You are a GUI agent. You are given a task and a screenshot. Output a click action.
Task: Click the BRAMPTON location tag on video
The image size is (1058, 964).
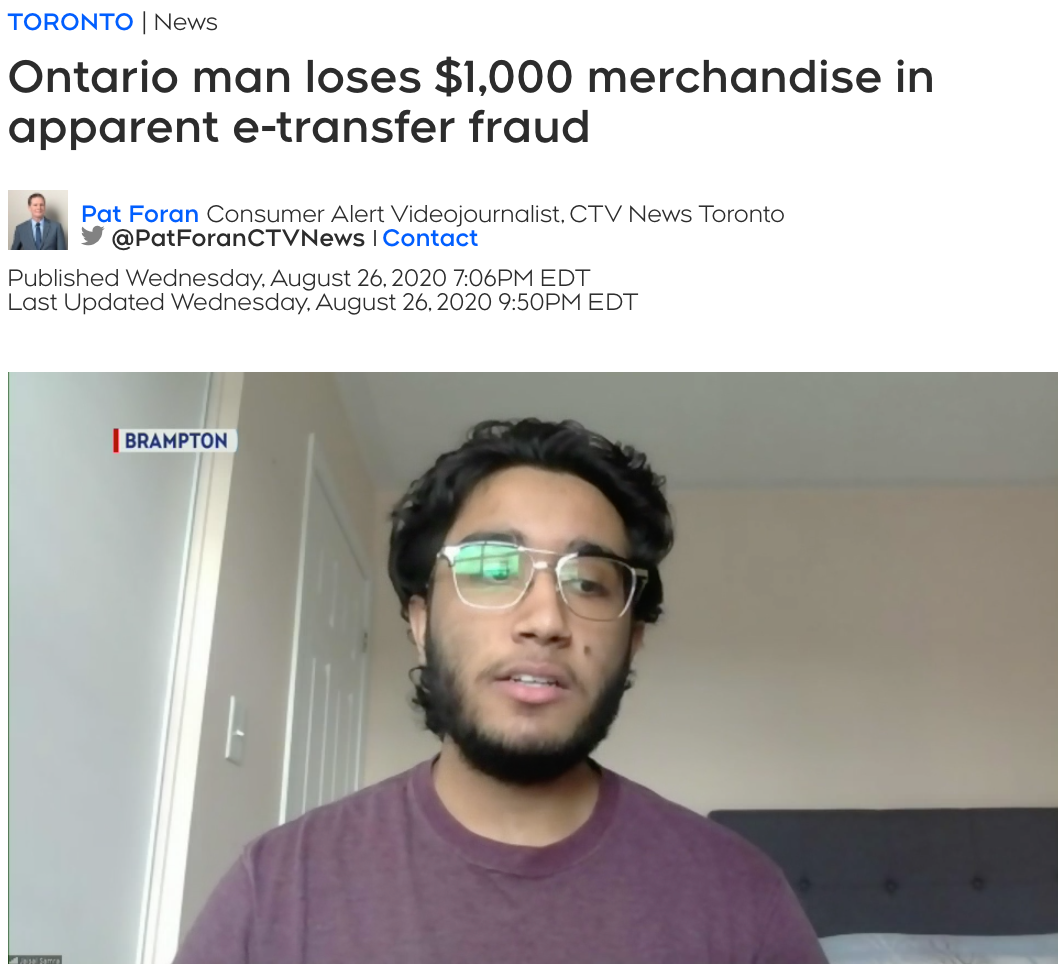click(175, 441)
